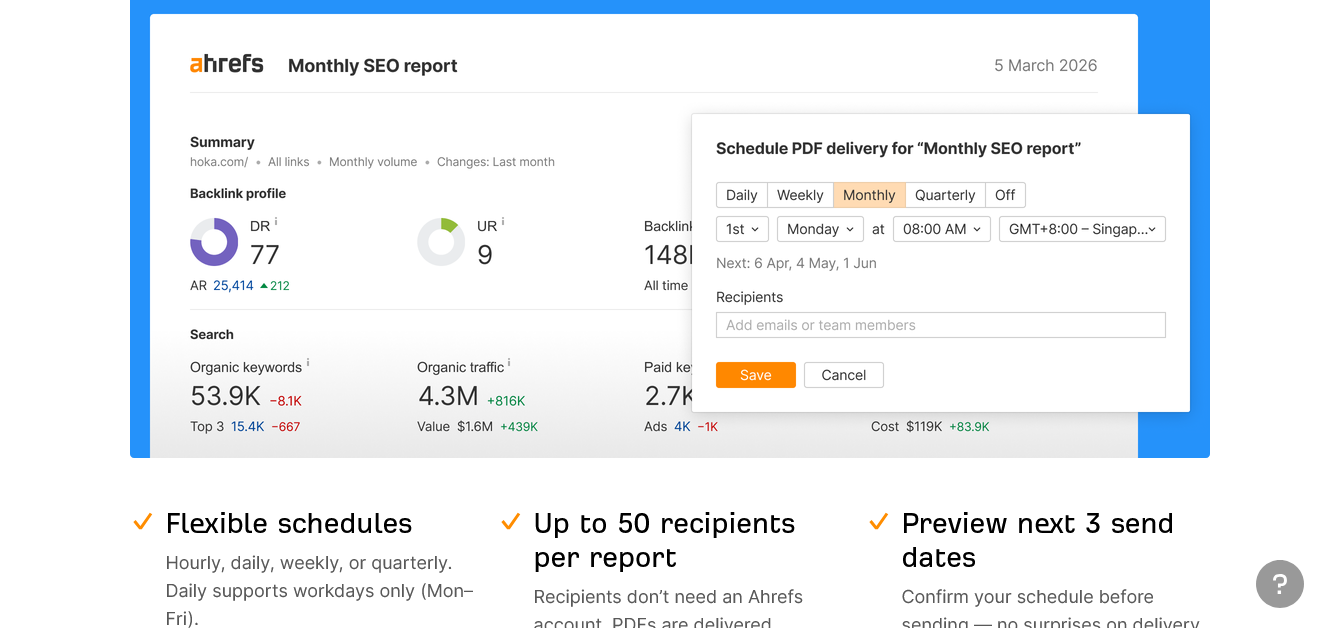The height and width of the screenshot is (628, 1340).
Task: Click the recipients email input field
Action: pos(941,325)
